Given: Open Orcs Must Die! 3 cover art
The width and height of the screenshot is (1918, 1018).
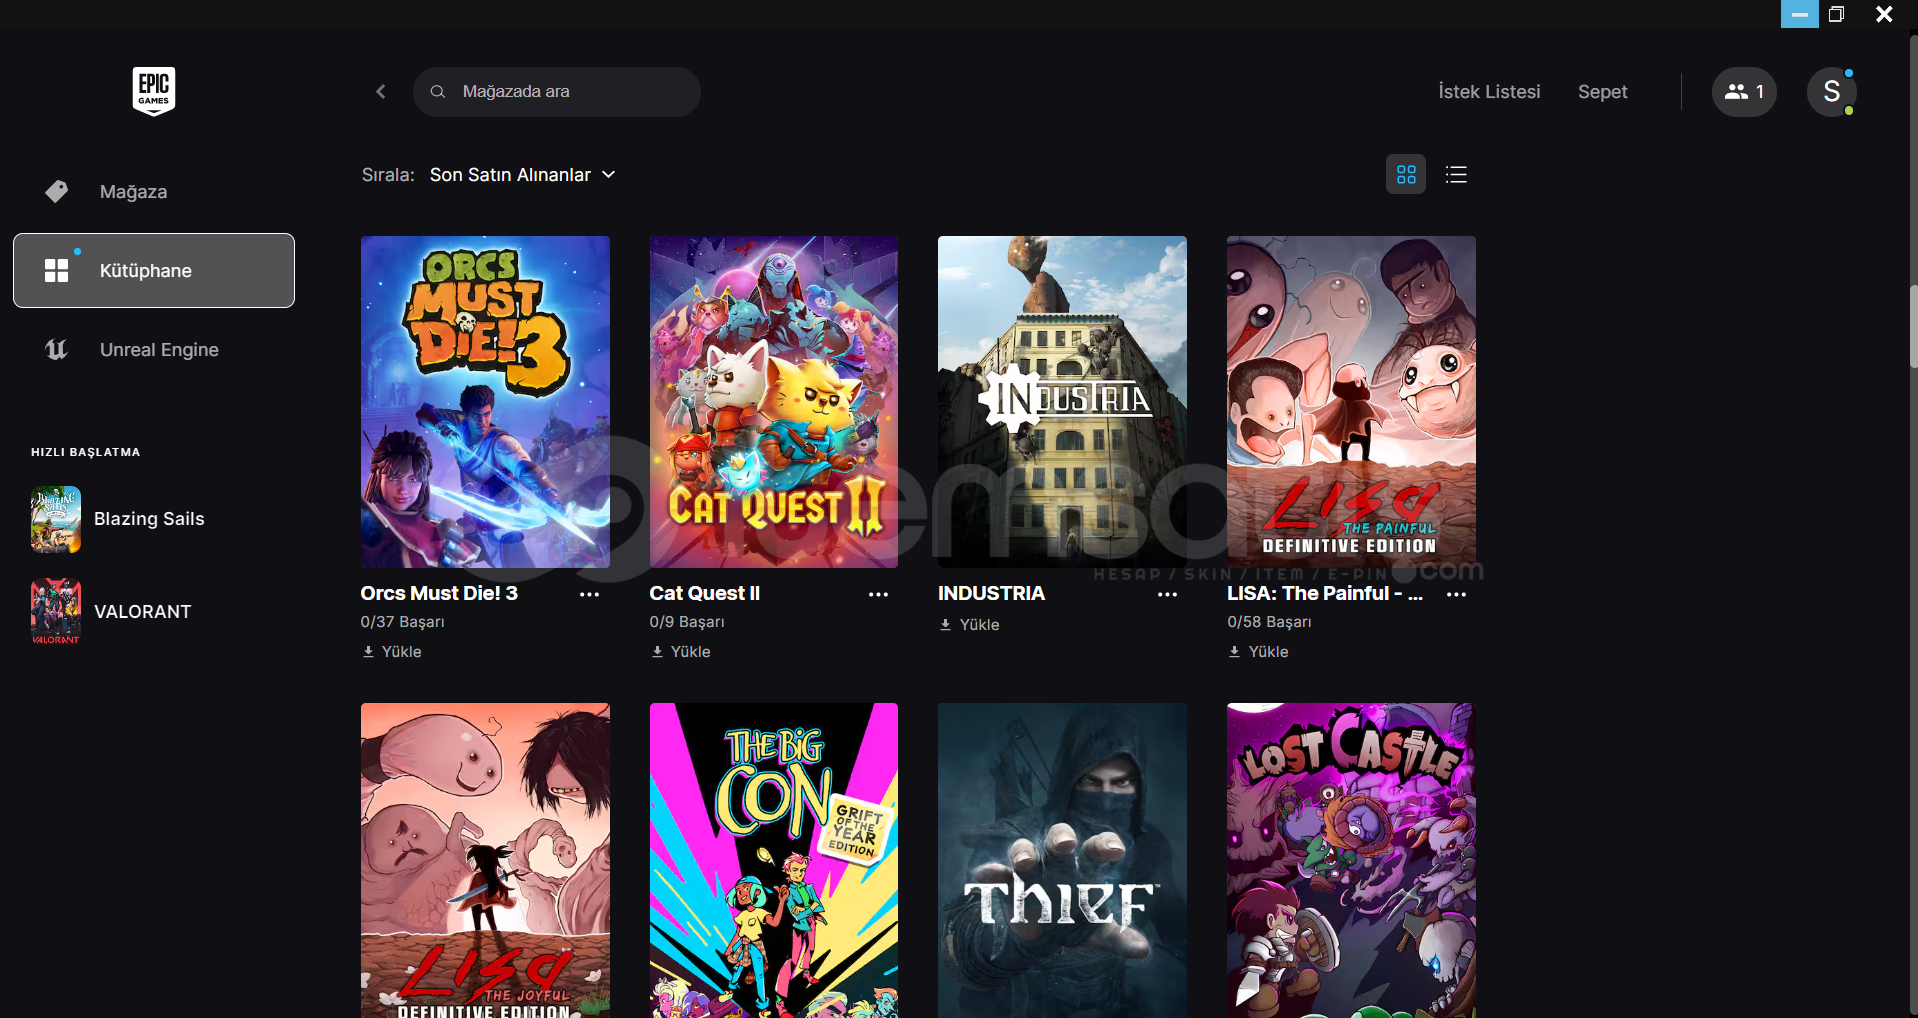Looking at the screenshot, I should (x=485, y=402).
